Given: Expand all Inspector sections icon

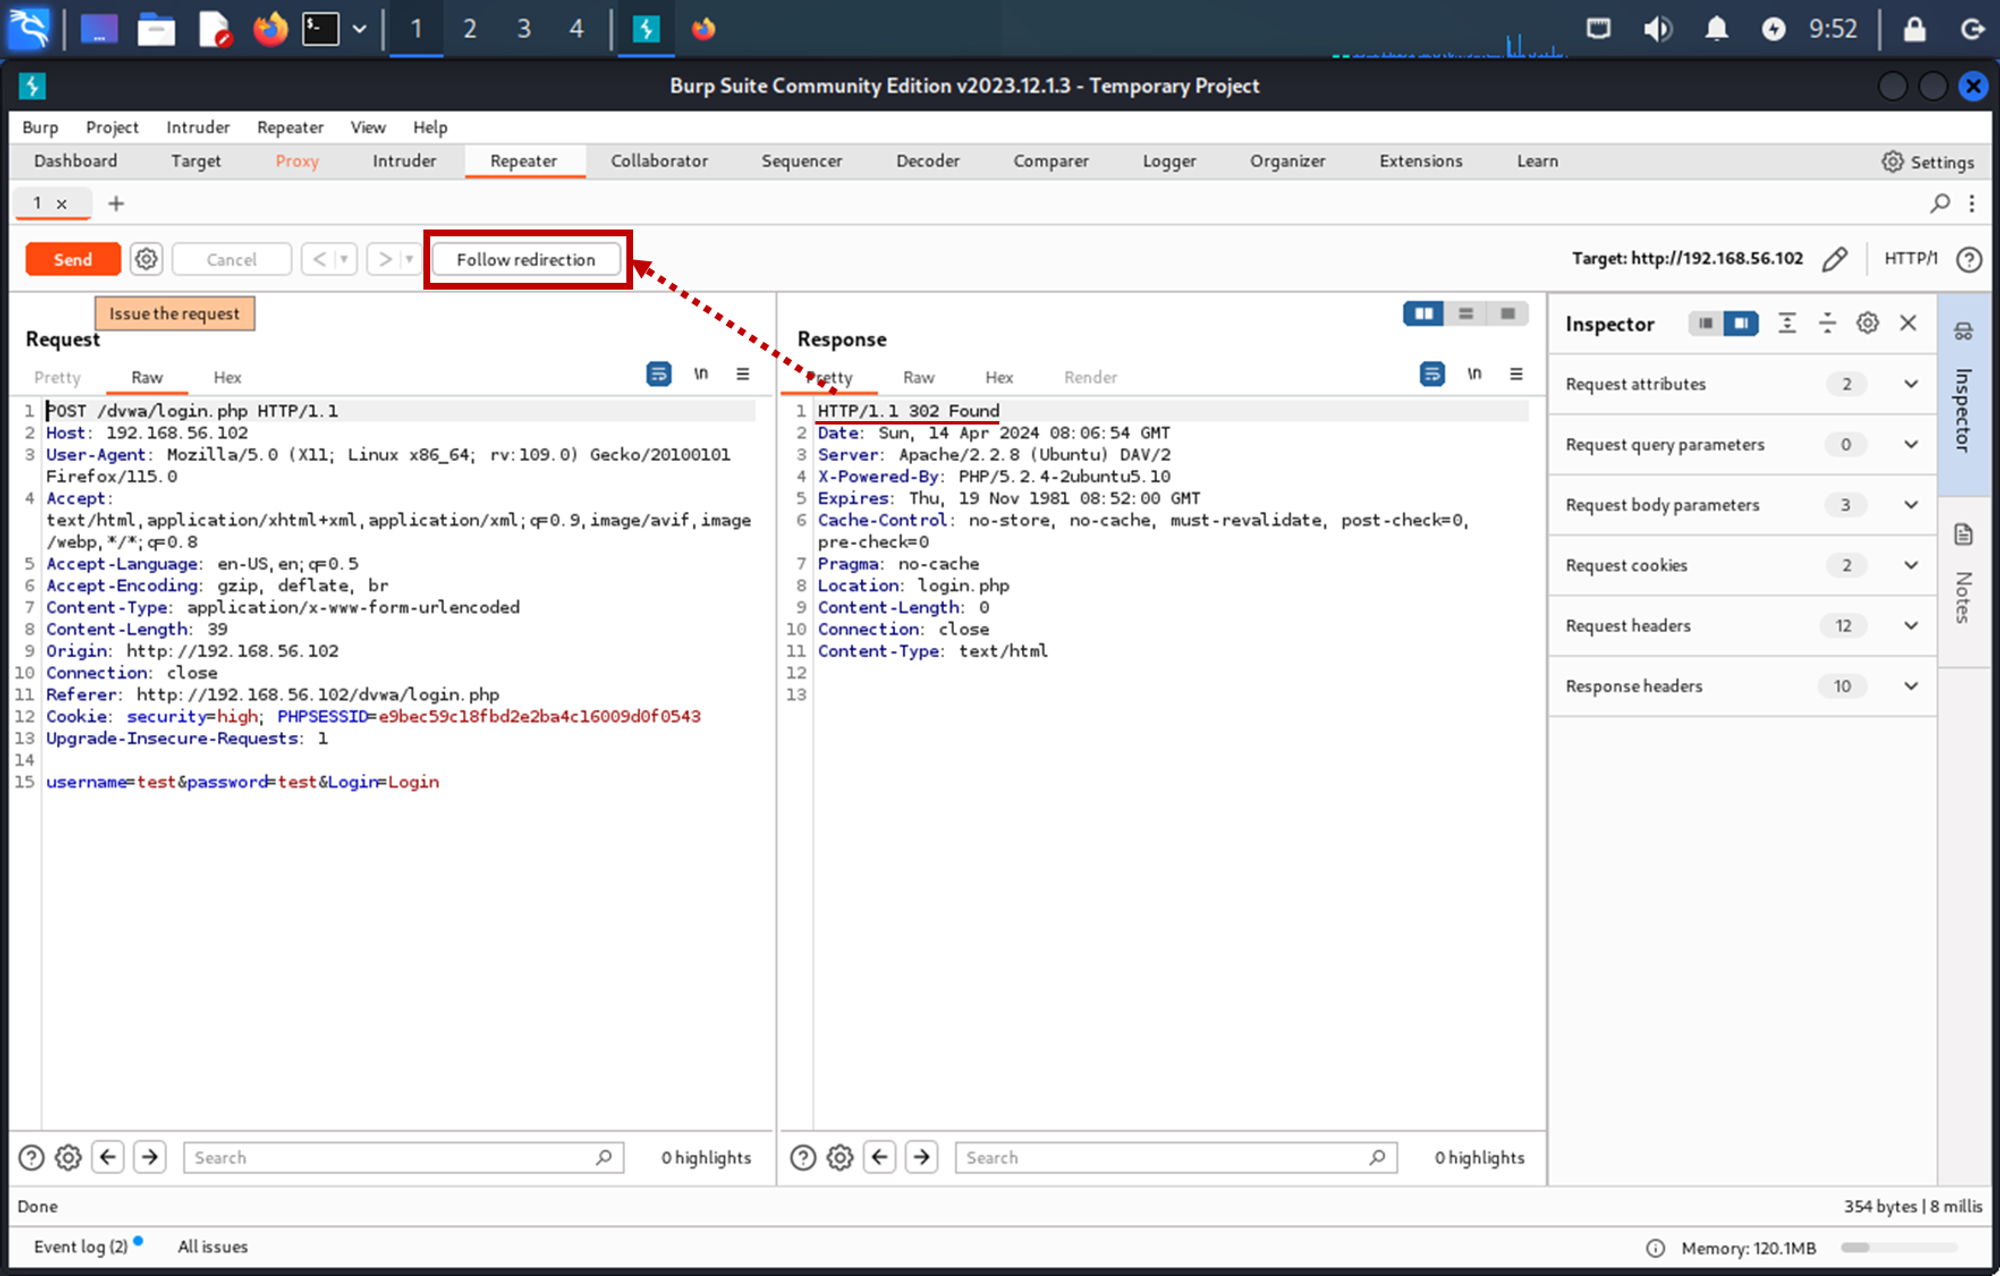Looking at the screenshot, I should coord(1787,323).
